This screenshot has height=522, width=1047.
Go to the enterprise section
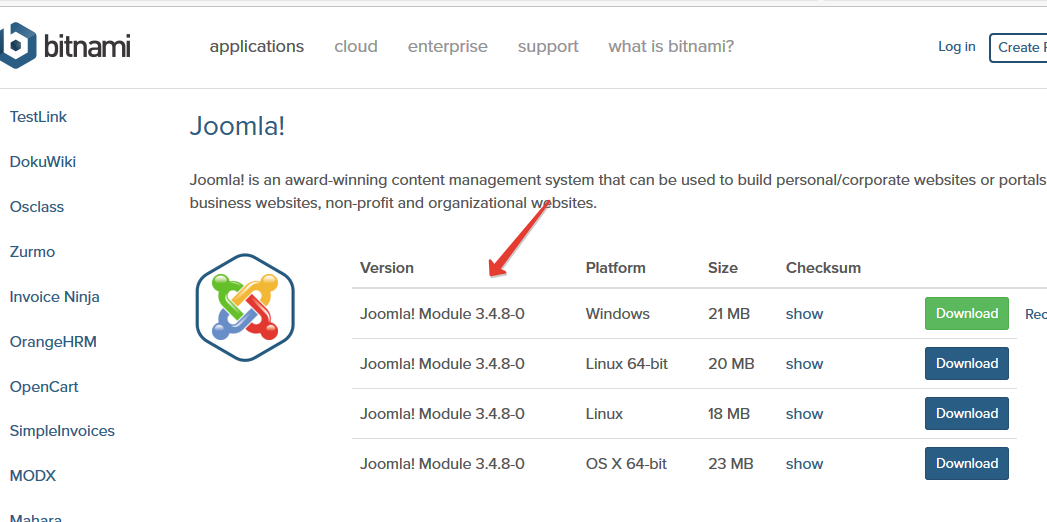[x=447, y=46]
